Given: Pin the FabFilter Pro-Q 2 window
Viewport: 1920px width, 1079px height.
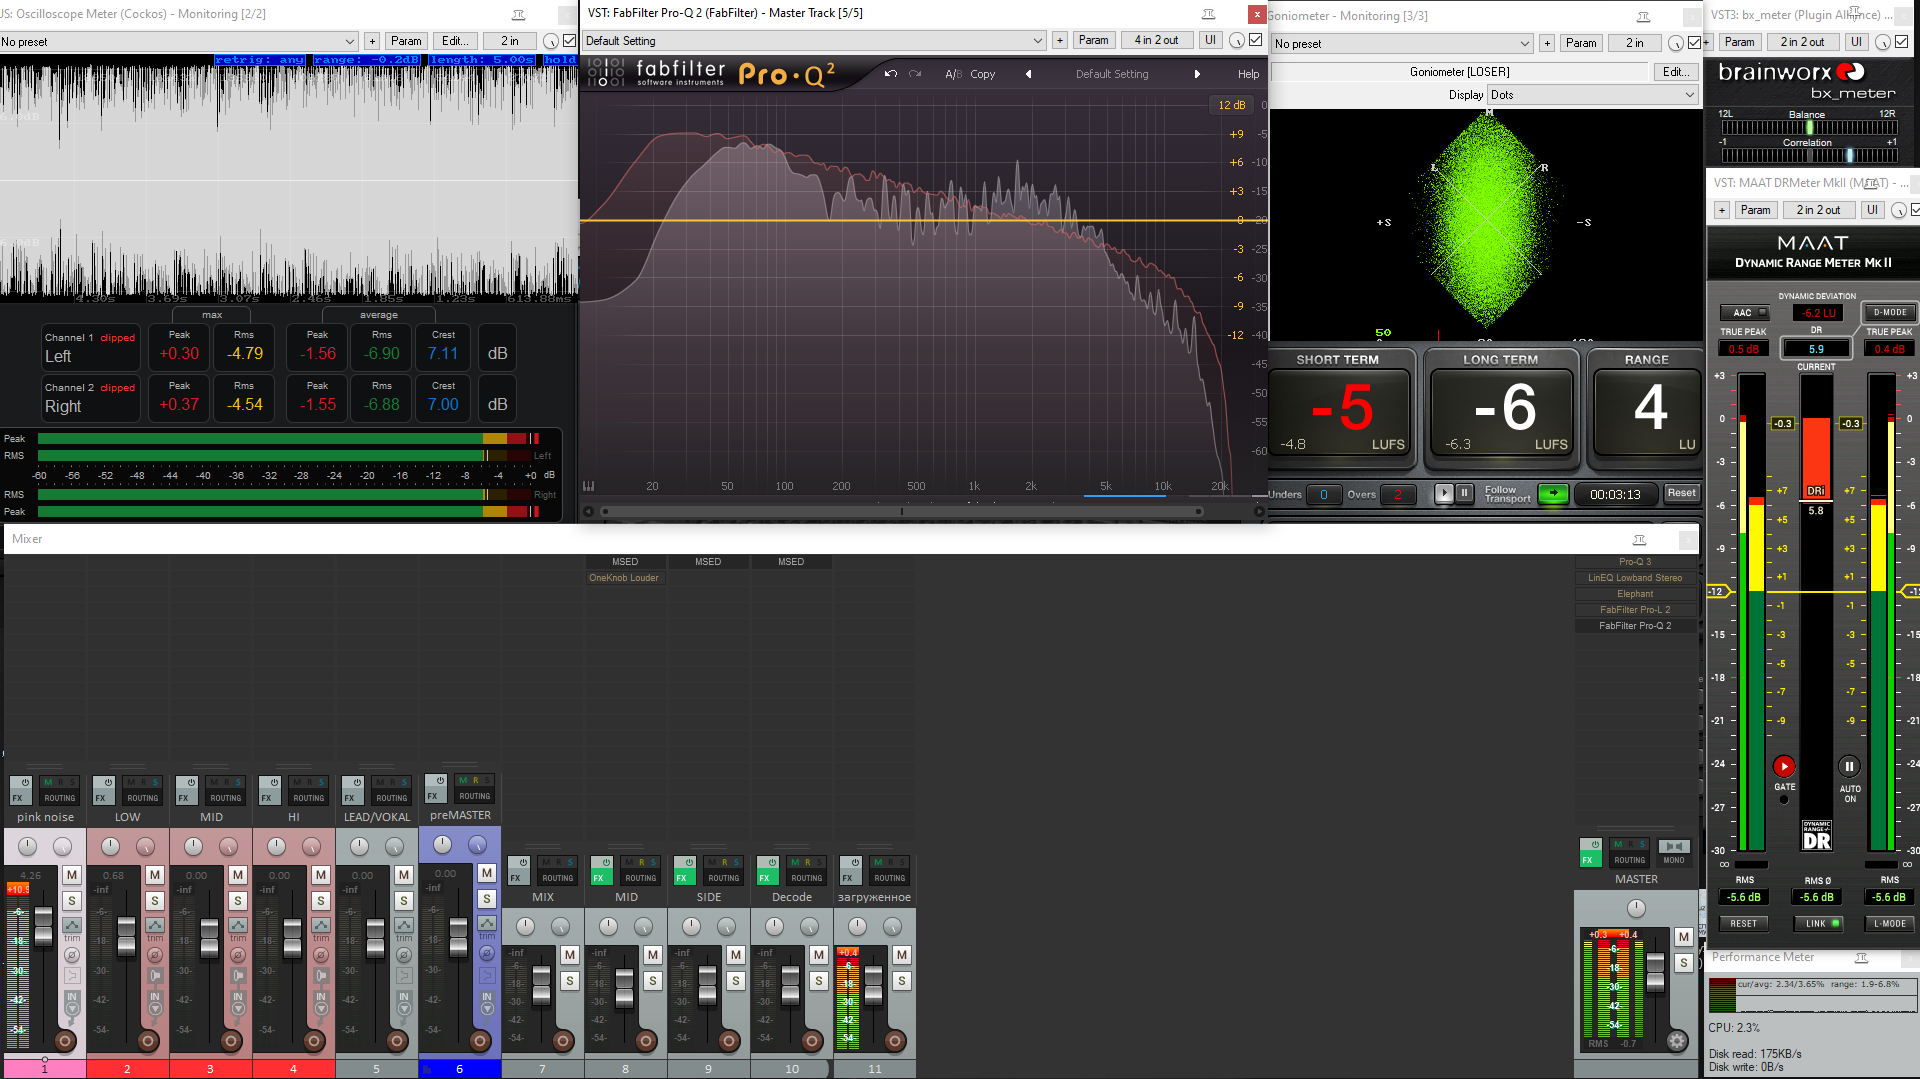Looking at the screenshot, I should coord(1208,14).
